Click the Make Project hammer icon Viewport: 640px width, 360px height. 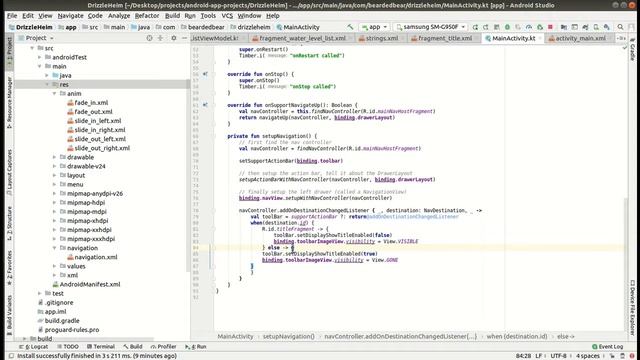pos(350,27)
